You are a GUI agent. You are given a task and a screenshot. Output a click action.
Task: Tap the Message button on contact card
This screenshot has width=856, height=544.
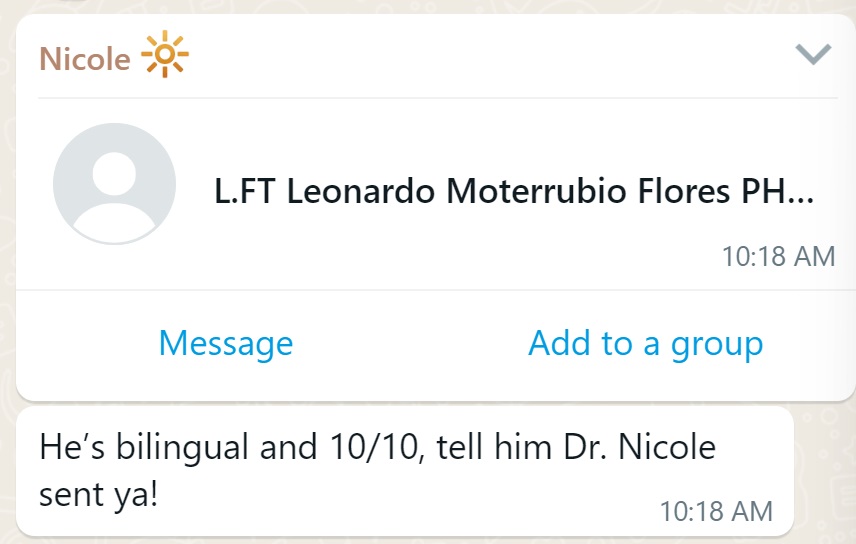(x=226, y=344)
